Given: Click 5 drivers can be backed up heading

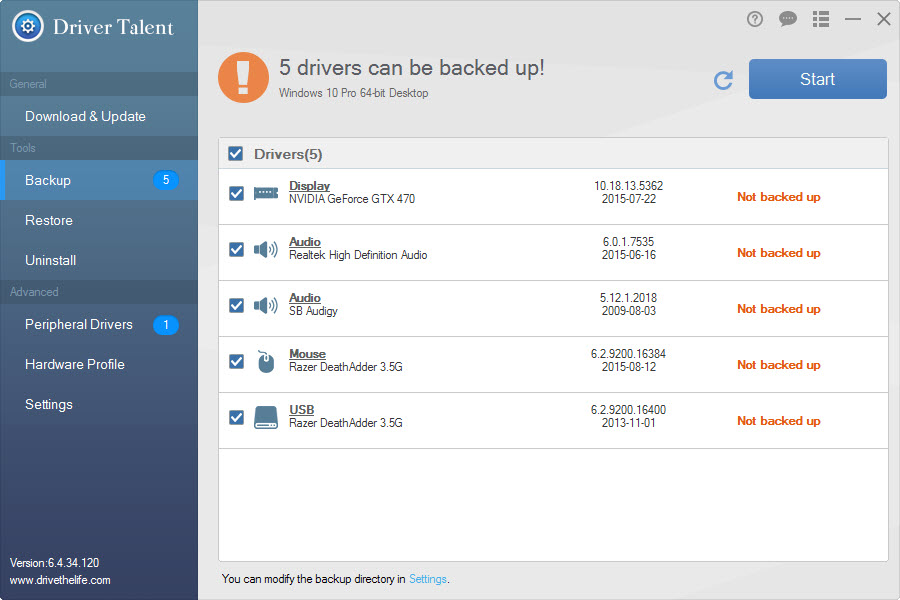Looking at the screenshot, I should click(x=412, y=68).
